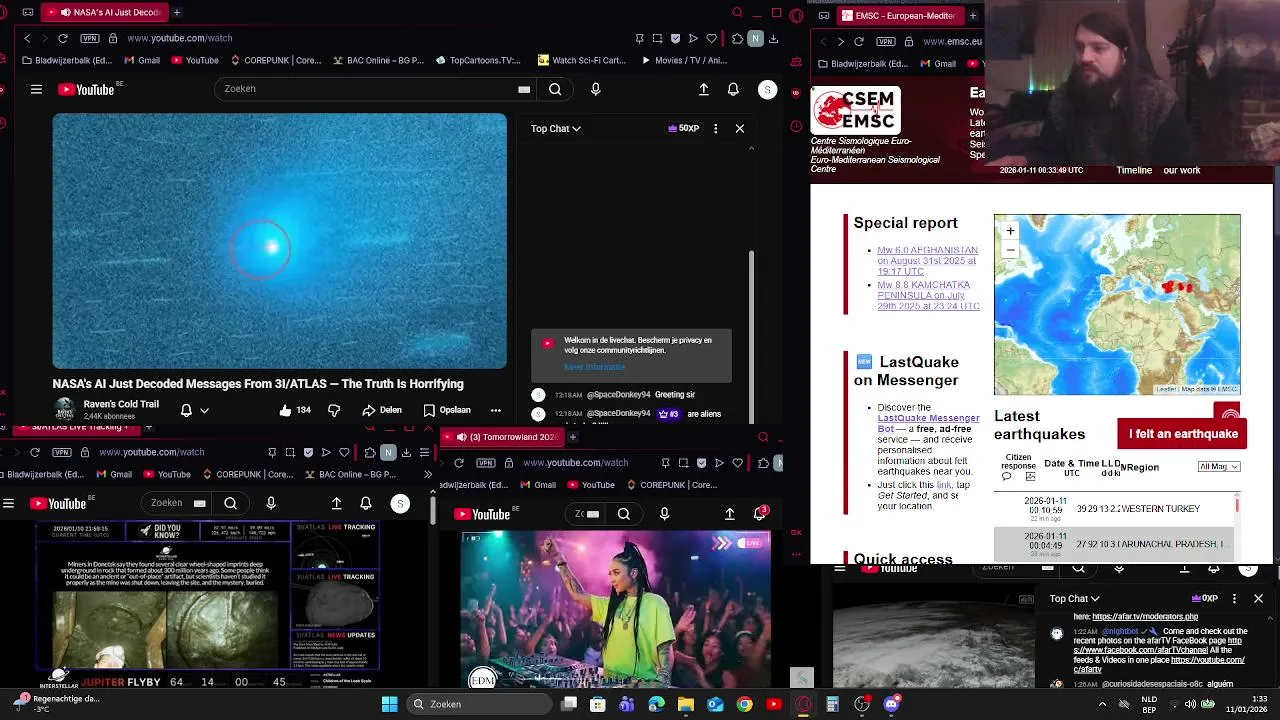Open easy setup menu in 3I/ATLAS window toolbar
This screenshot has height=720, width=1280.
tap(424, 452)
